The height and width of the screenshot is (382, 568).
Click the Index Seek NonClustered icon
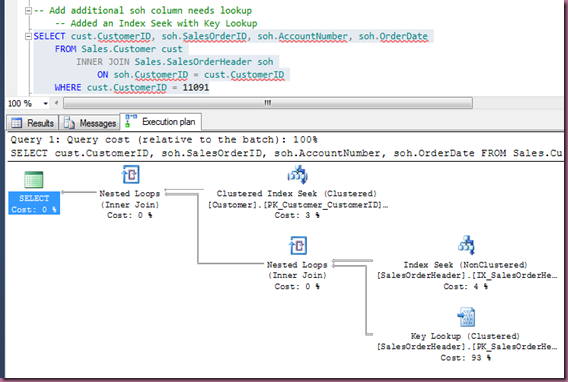point(466,245)
